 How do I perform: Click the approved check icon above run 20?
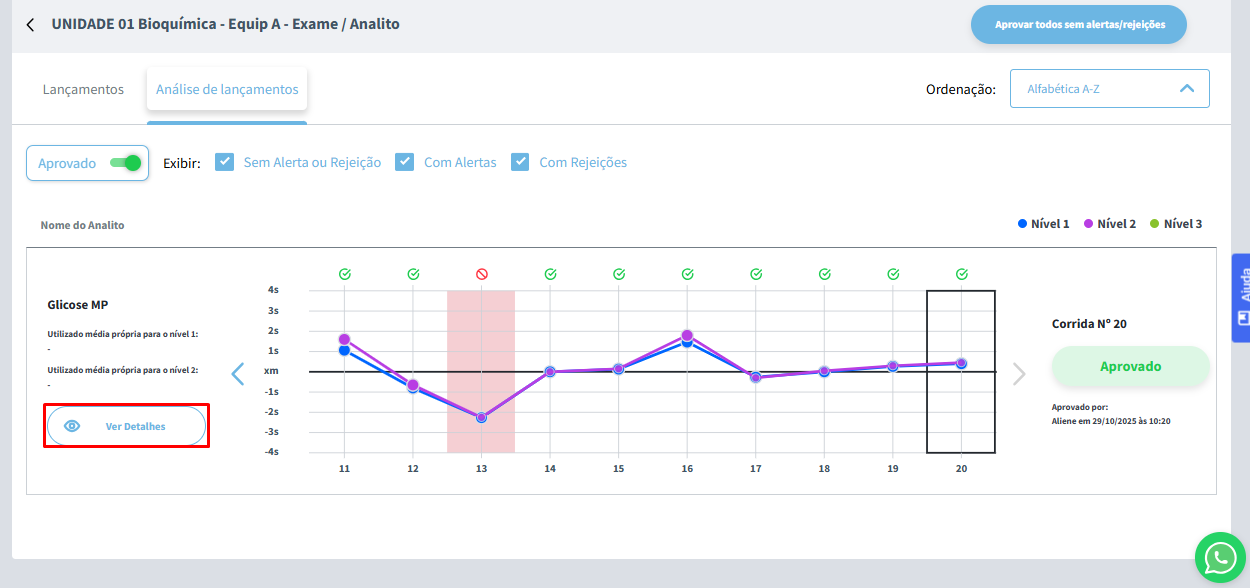click(961, 274)
